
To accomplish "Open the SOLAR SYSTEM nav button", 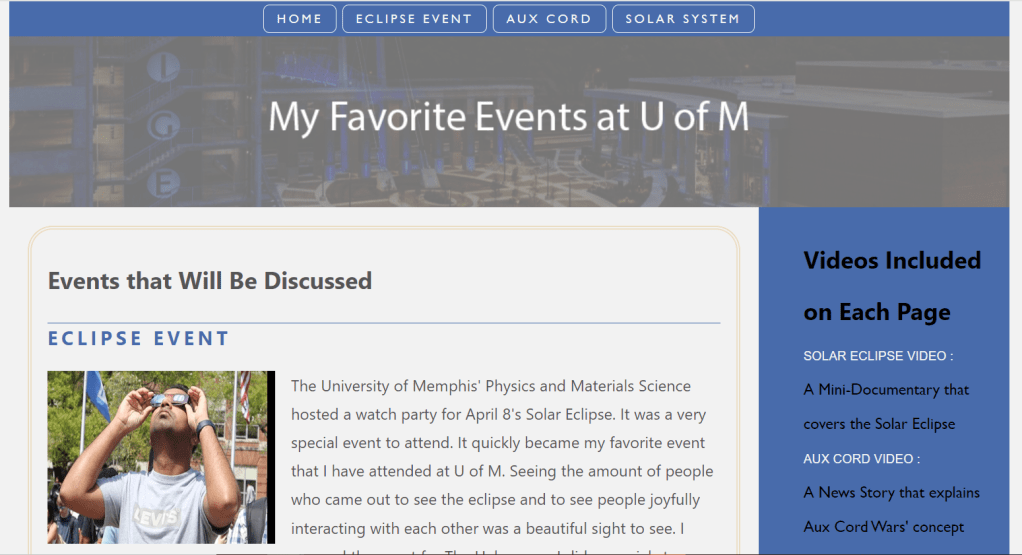I will point(683,19).
